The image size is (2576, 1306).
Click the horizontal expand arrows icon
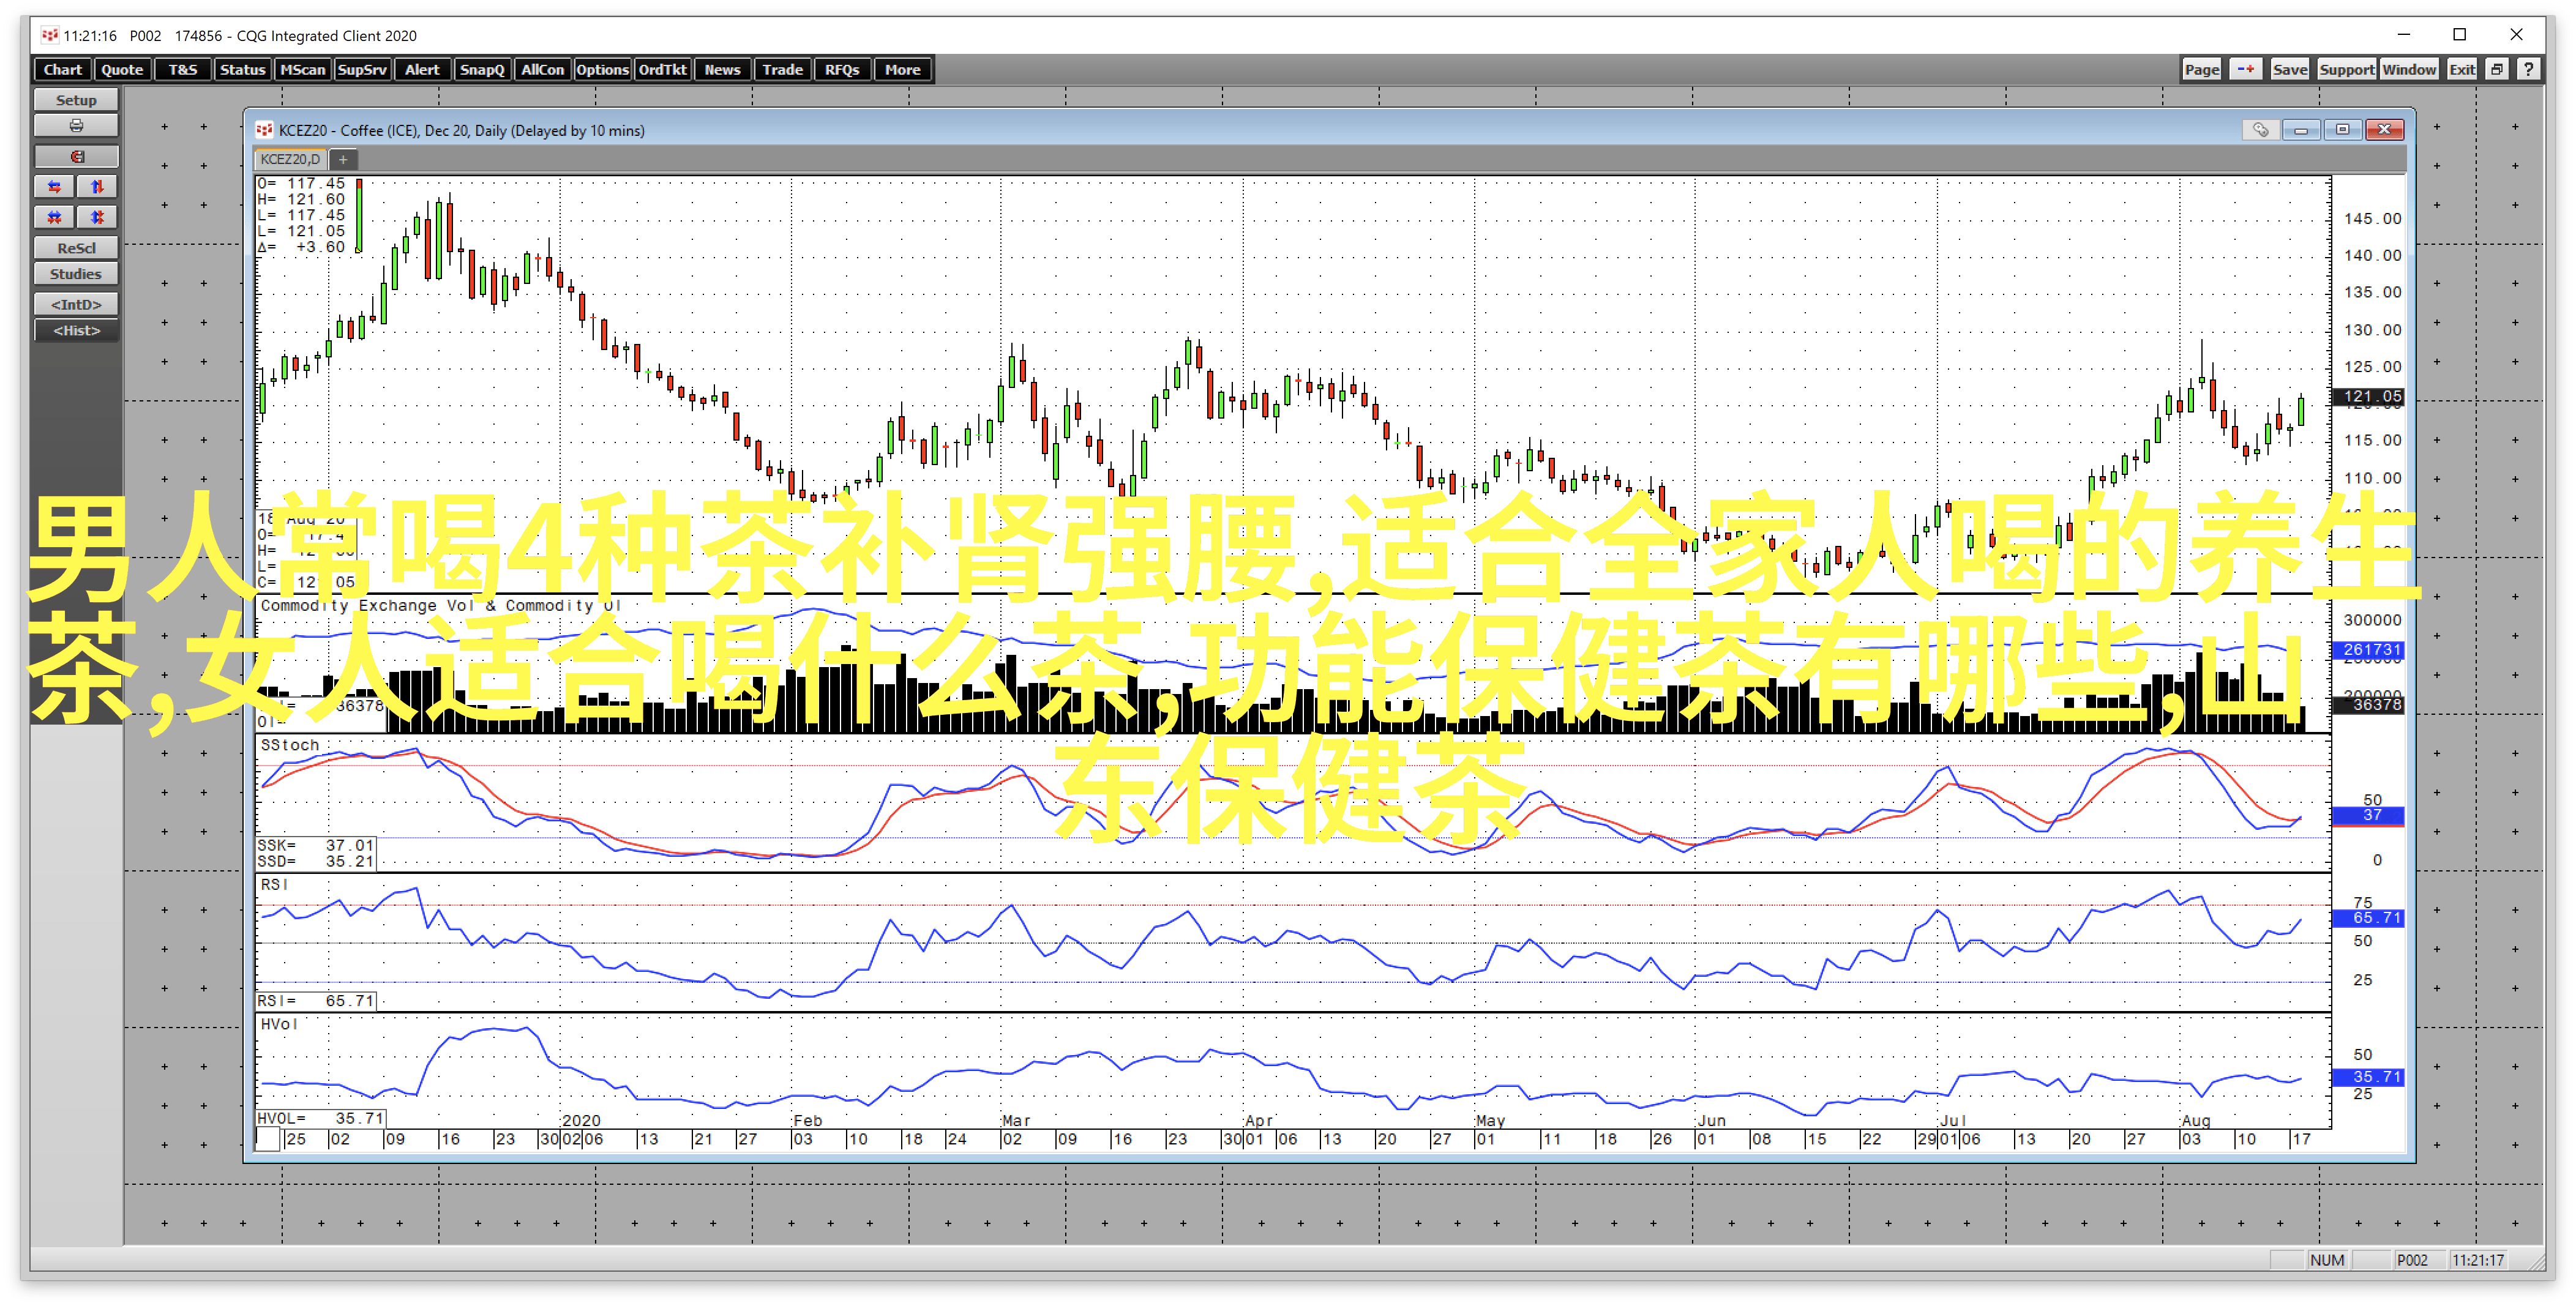(55, 187)
